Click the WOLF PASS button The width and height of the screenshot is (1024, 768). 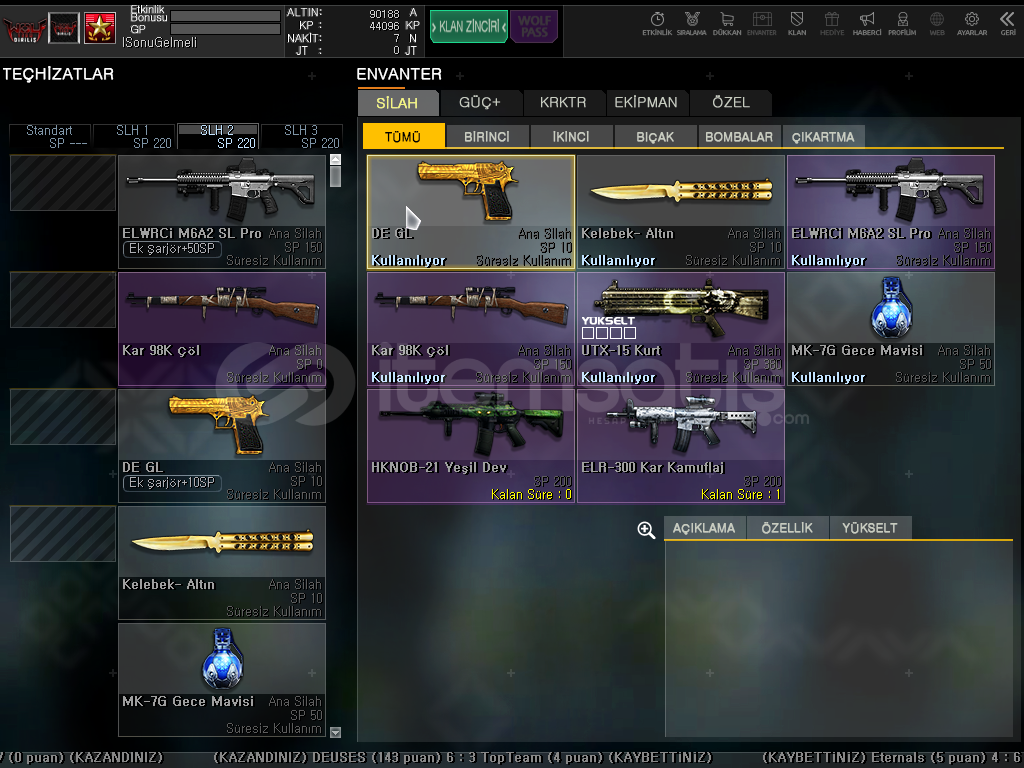click(x=534, y=27)
